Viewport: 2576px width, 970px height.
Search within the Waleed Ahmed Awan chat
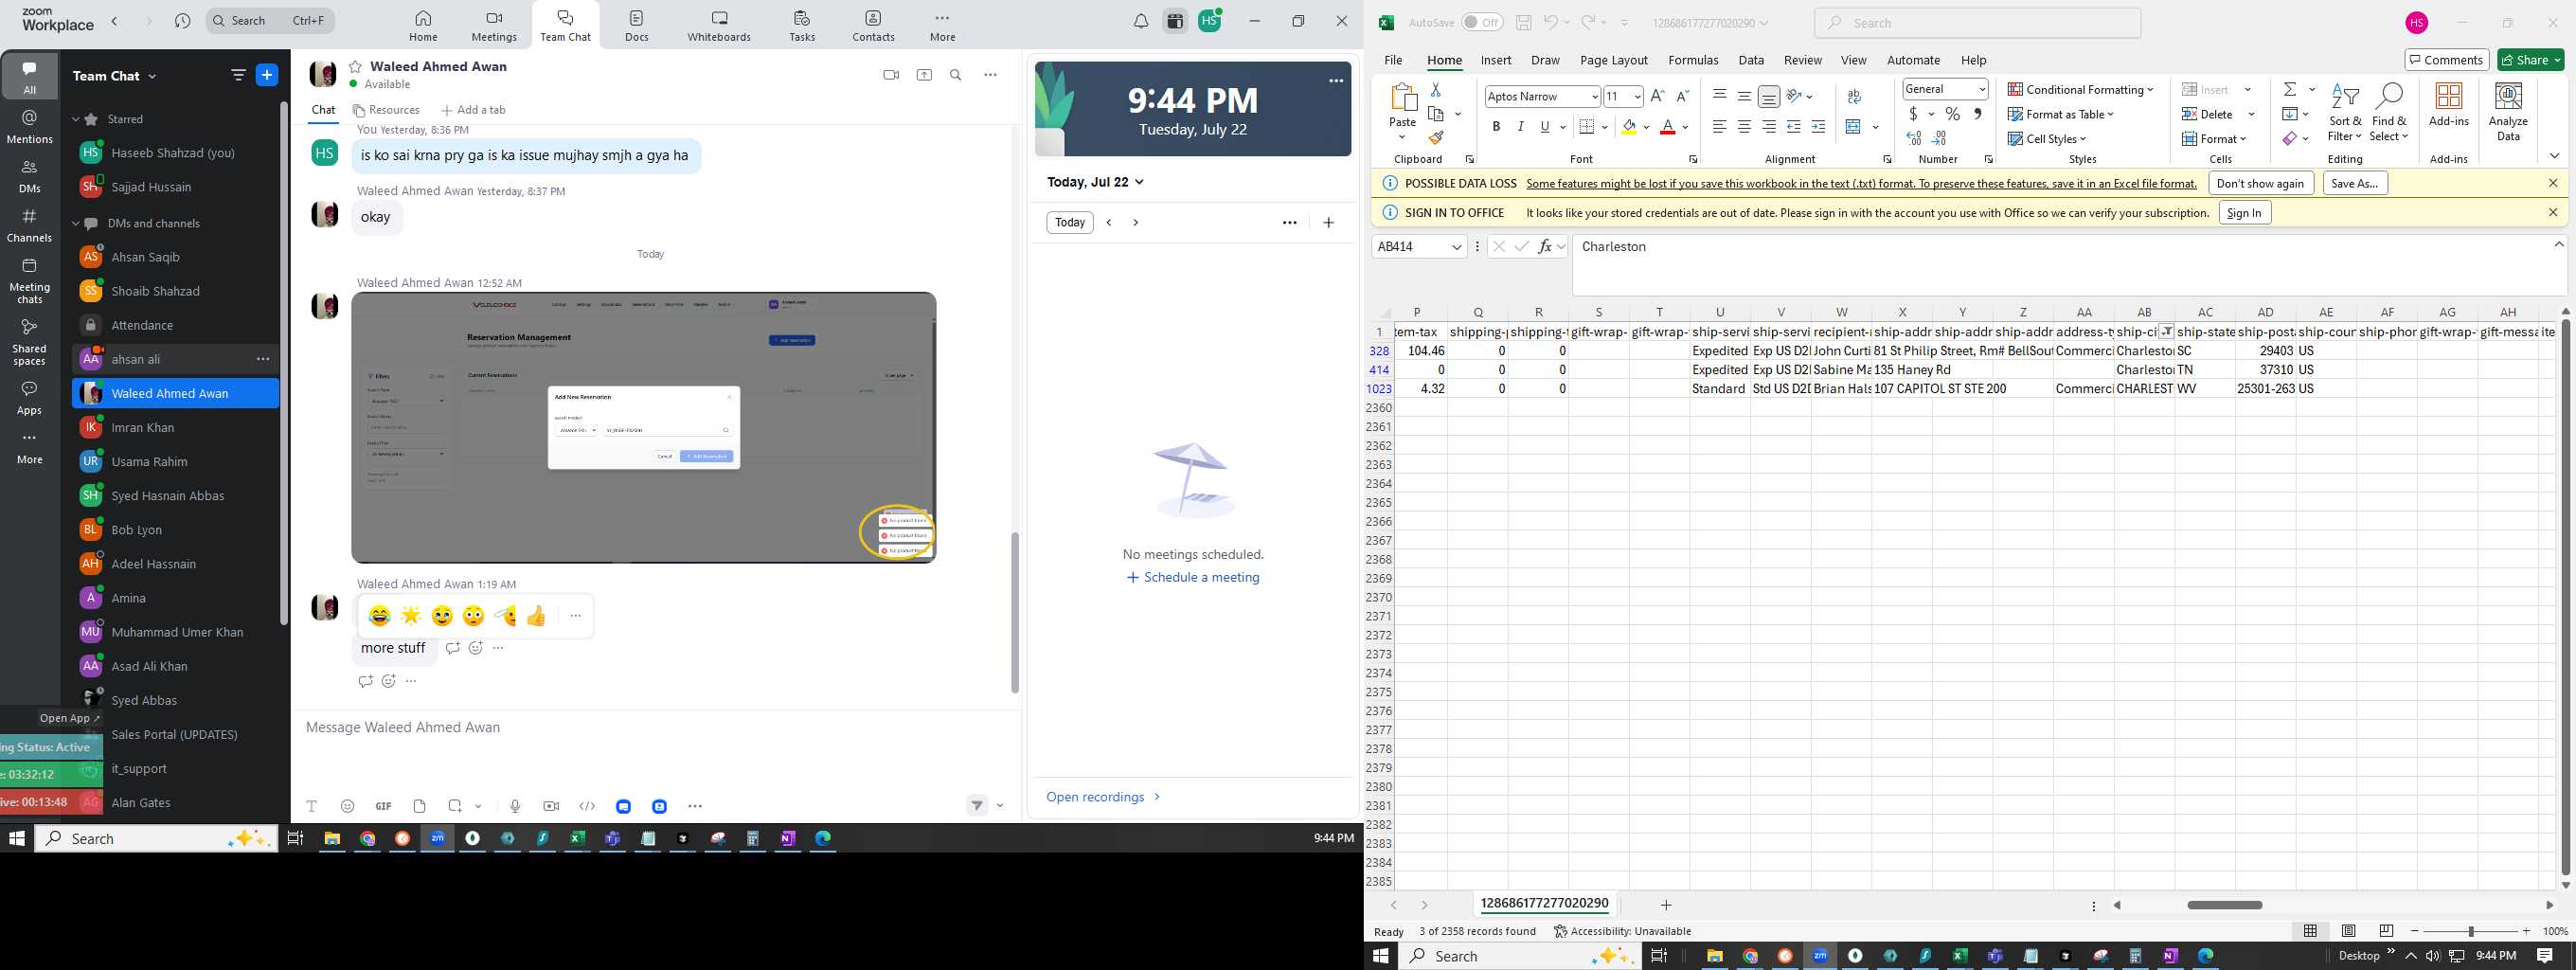click(956, 75)
